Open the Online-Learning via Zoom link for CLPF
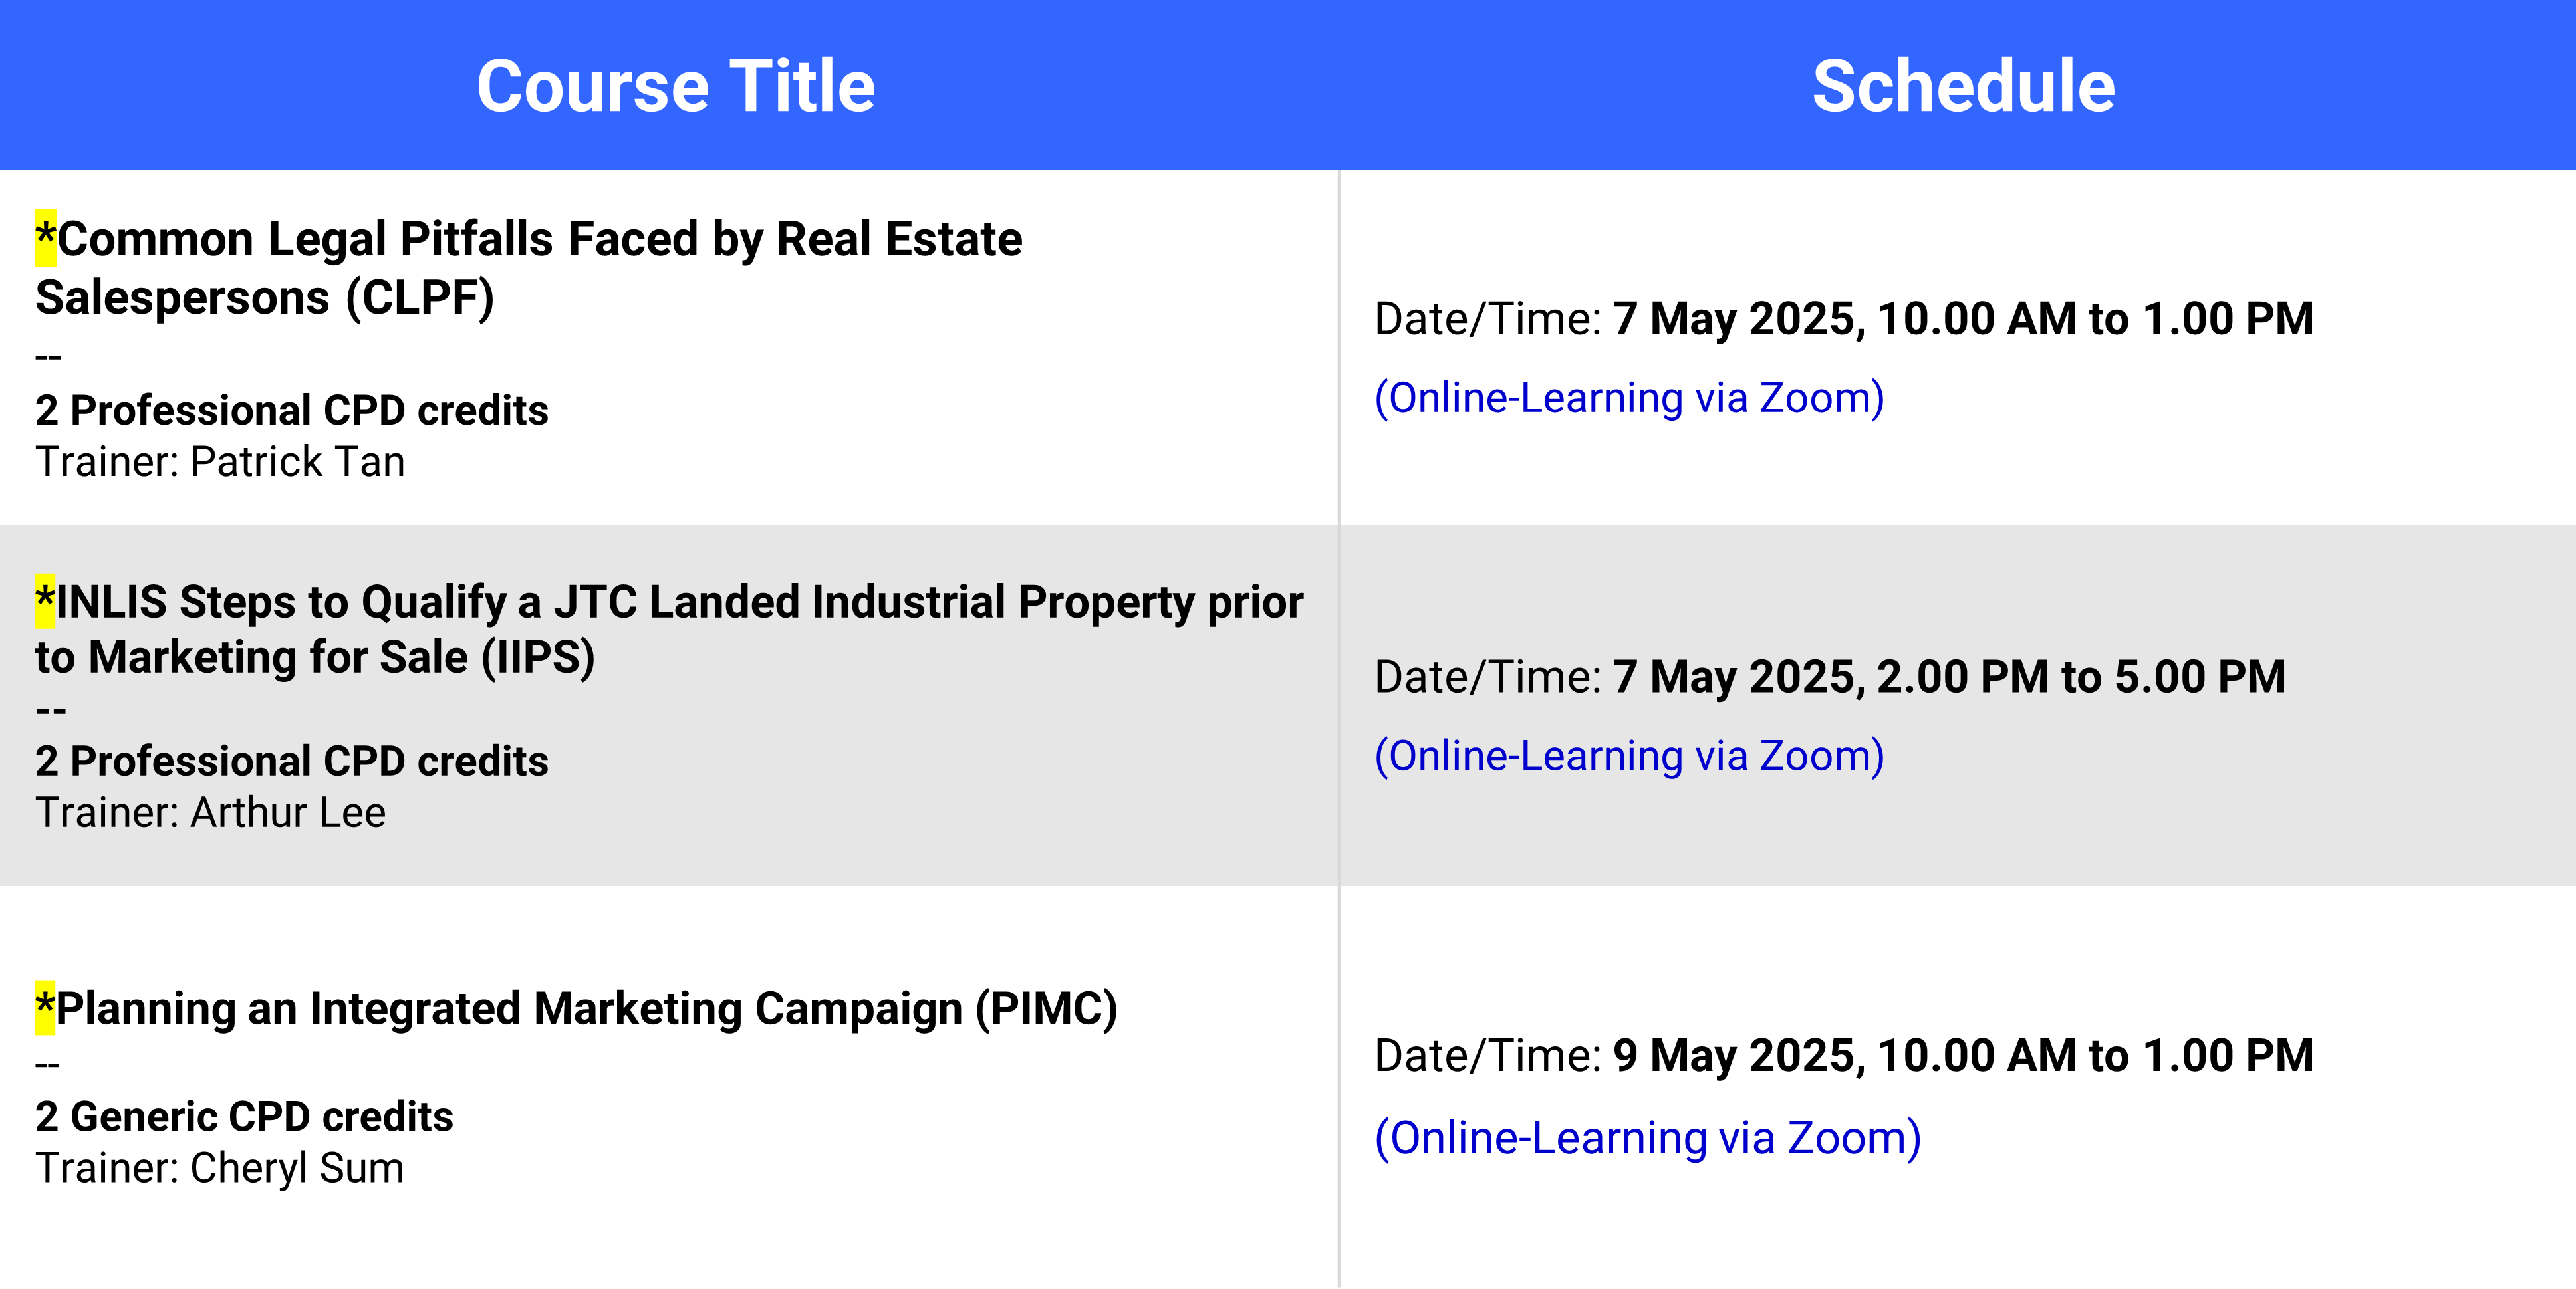The image size is (2576, 1289). [1629, 398]
